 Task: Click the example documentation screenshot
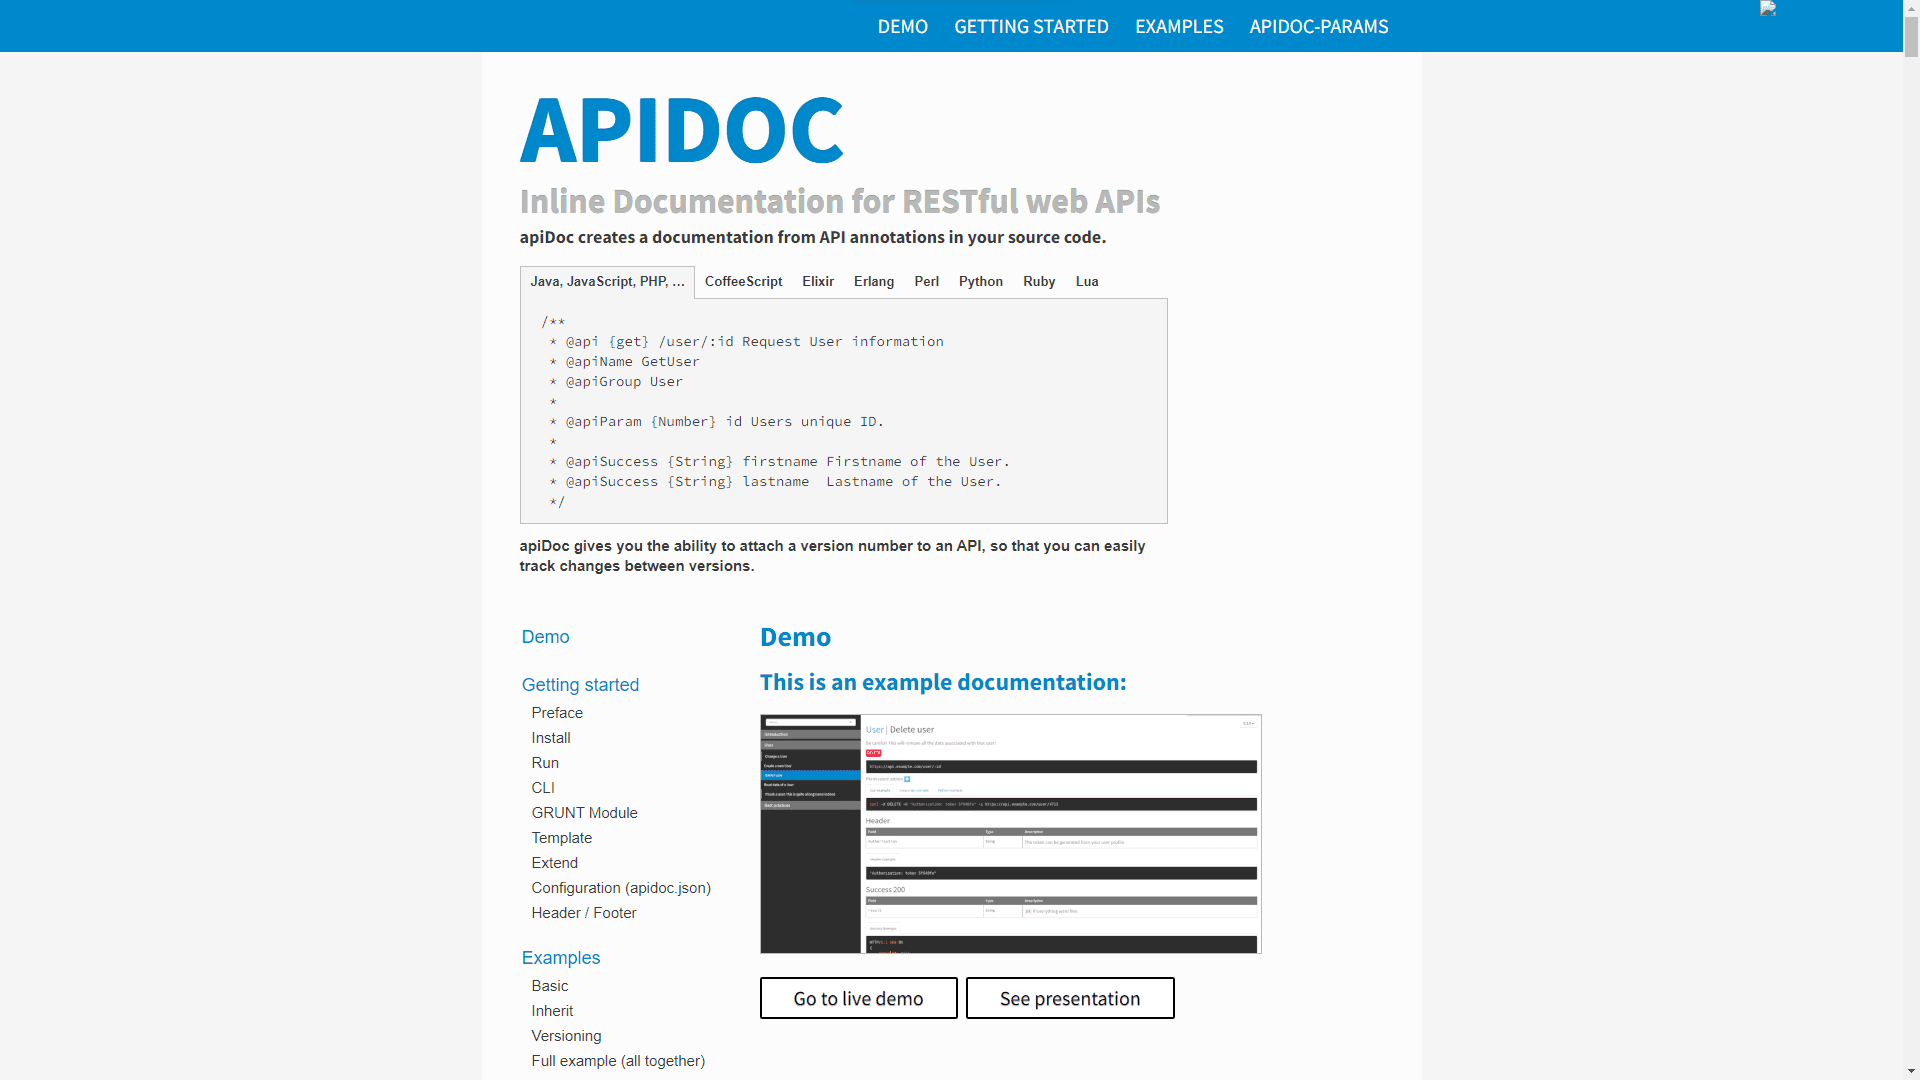coord(1010,833)
